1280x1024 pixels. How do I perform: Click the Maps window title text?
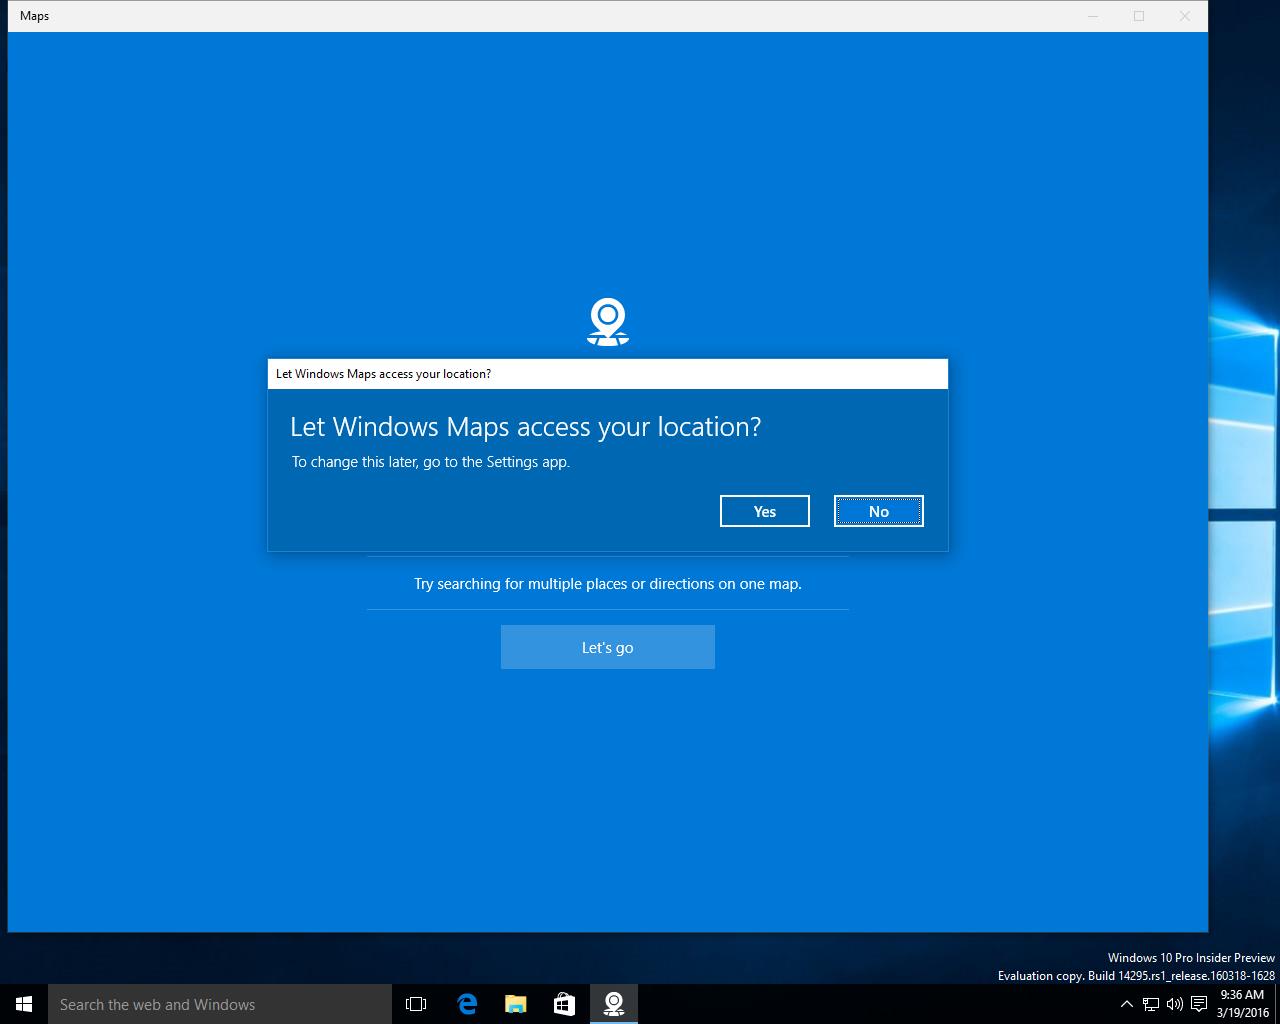click(x=35, y=16)
